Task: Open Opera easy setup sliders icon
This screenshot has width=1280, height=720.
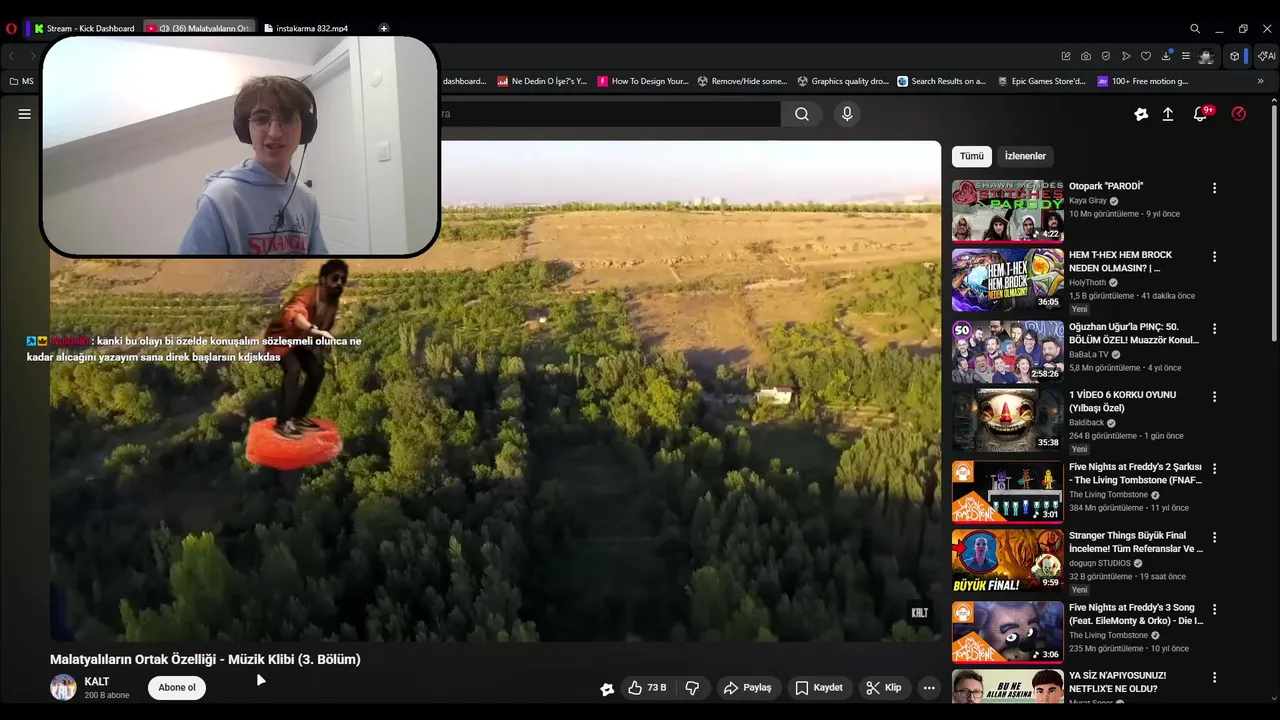Action: pos(1186,56)
